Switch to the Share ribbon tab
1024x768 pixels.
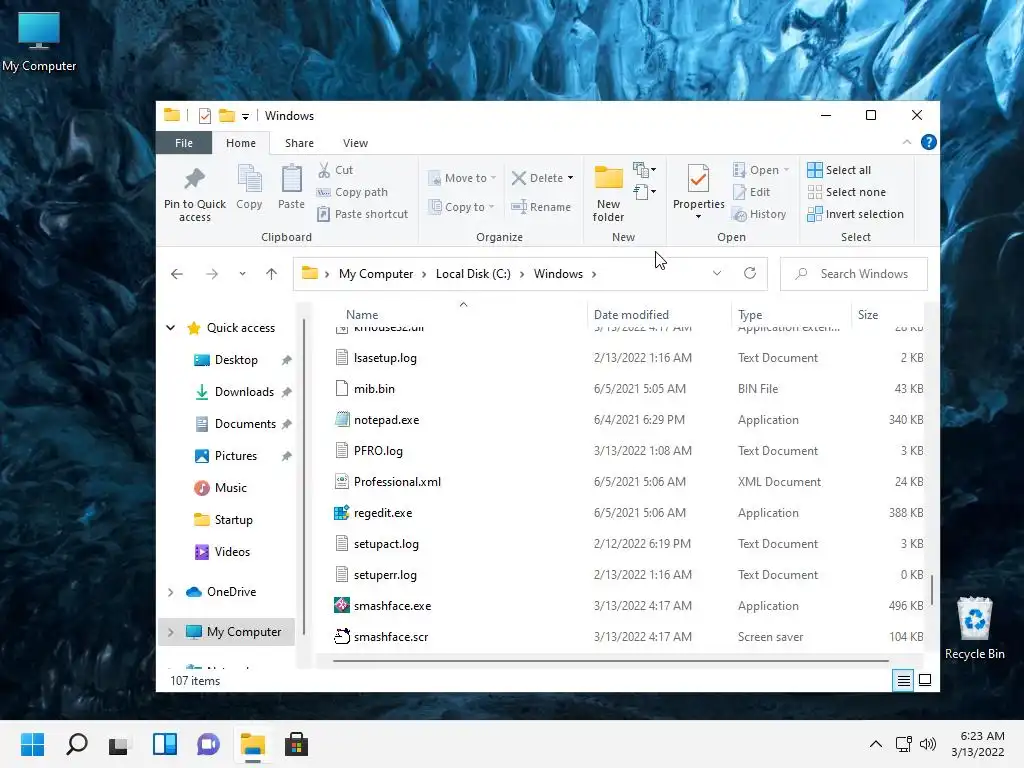299,143
